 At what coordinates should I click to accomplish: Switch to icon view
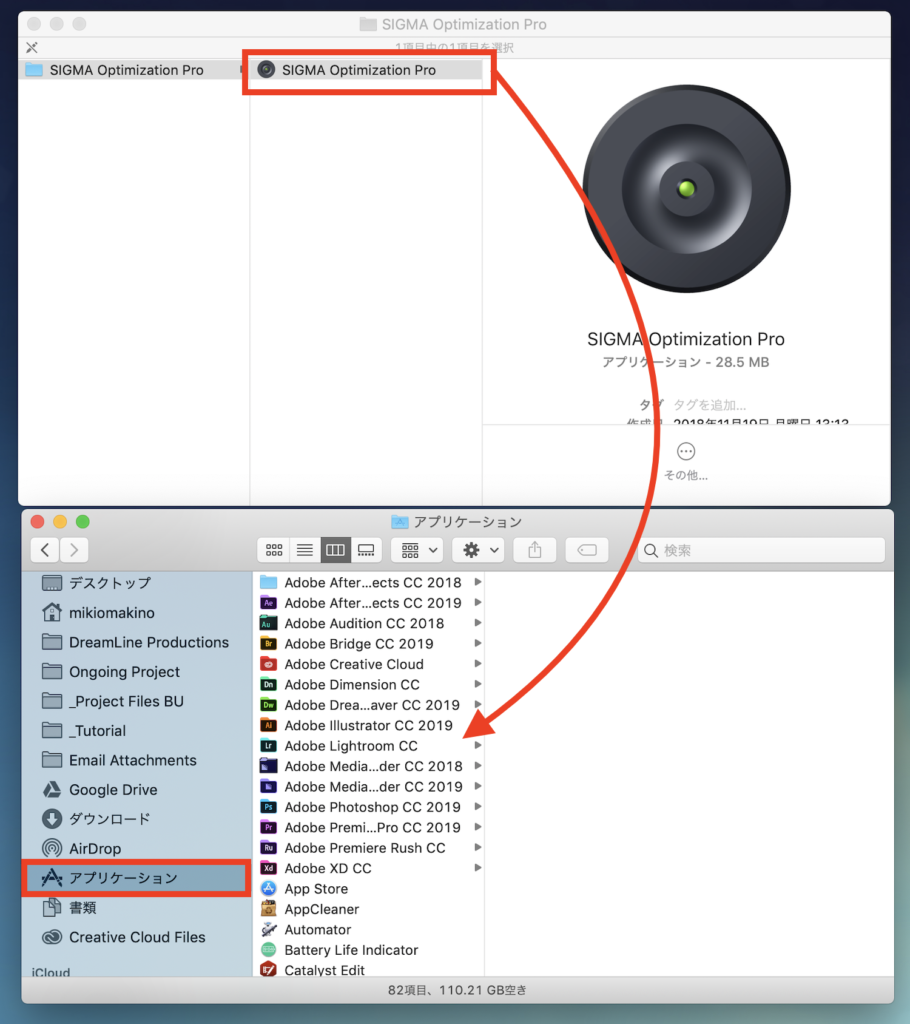pos(274,550)
